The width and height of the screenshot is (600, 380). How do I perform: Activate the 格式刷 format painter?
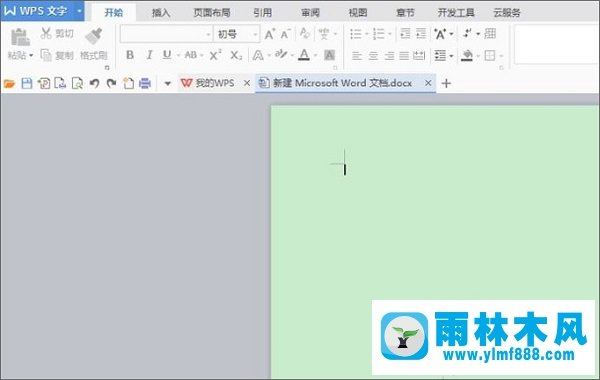tap(94, 45)
